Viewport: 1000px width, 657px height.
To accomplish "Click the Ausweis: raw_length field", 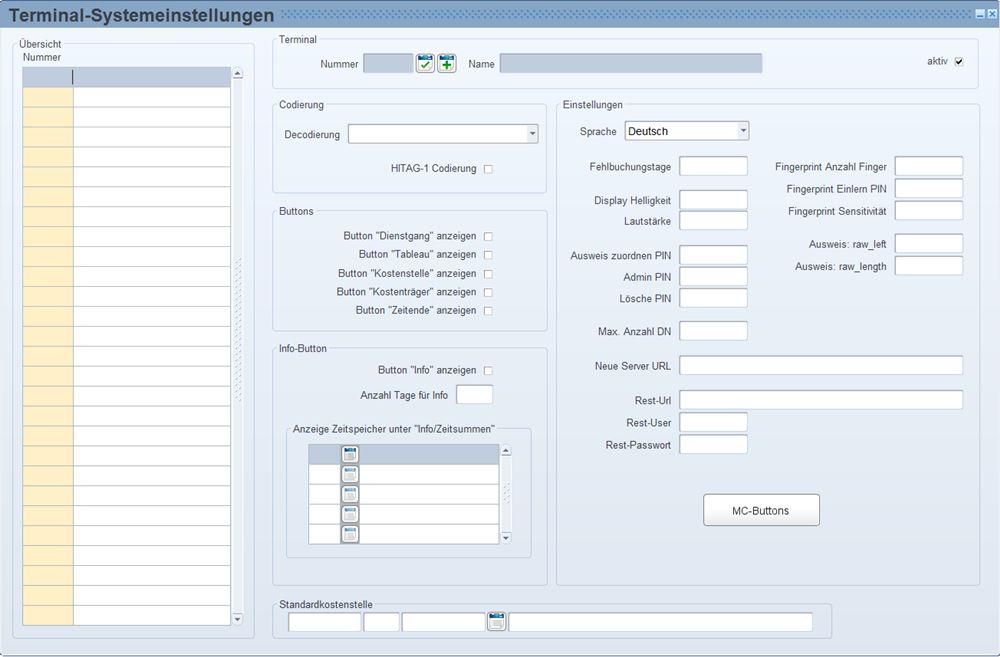I will (929, 266).
